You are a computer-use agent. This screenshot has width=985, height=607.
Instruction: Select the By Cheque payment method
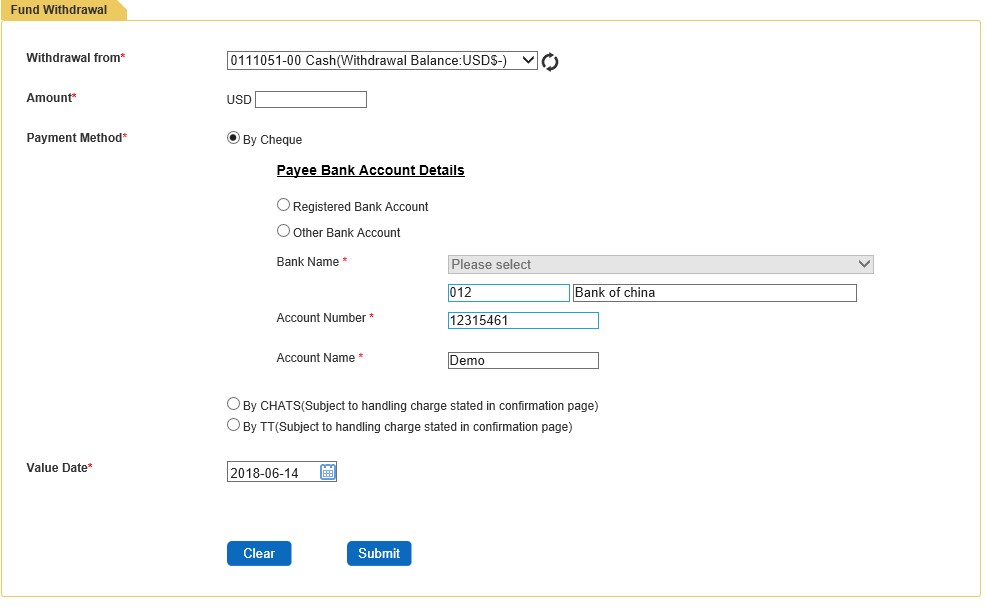pos(233,138)
